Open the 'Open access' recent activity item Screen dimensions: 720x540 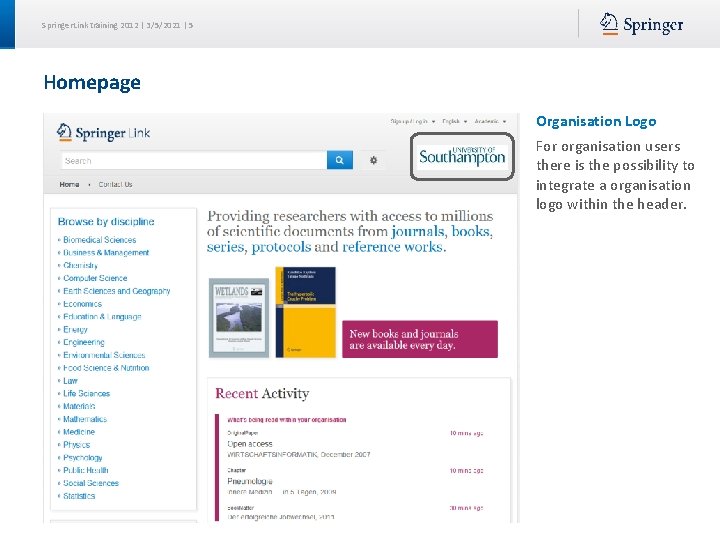[250, 444]
